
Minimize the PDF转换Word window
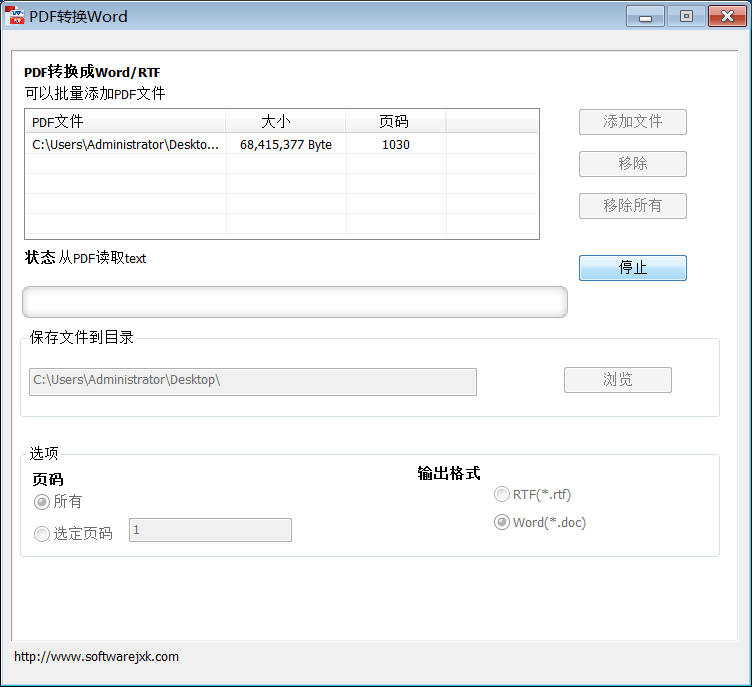pyautogui.click(x=645, y=16)
